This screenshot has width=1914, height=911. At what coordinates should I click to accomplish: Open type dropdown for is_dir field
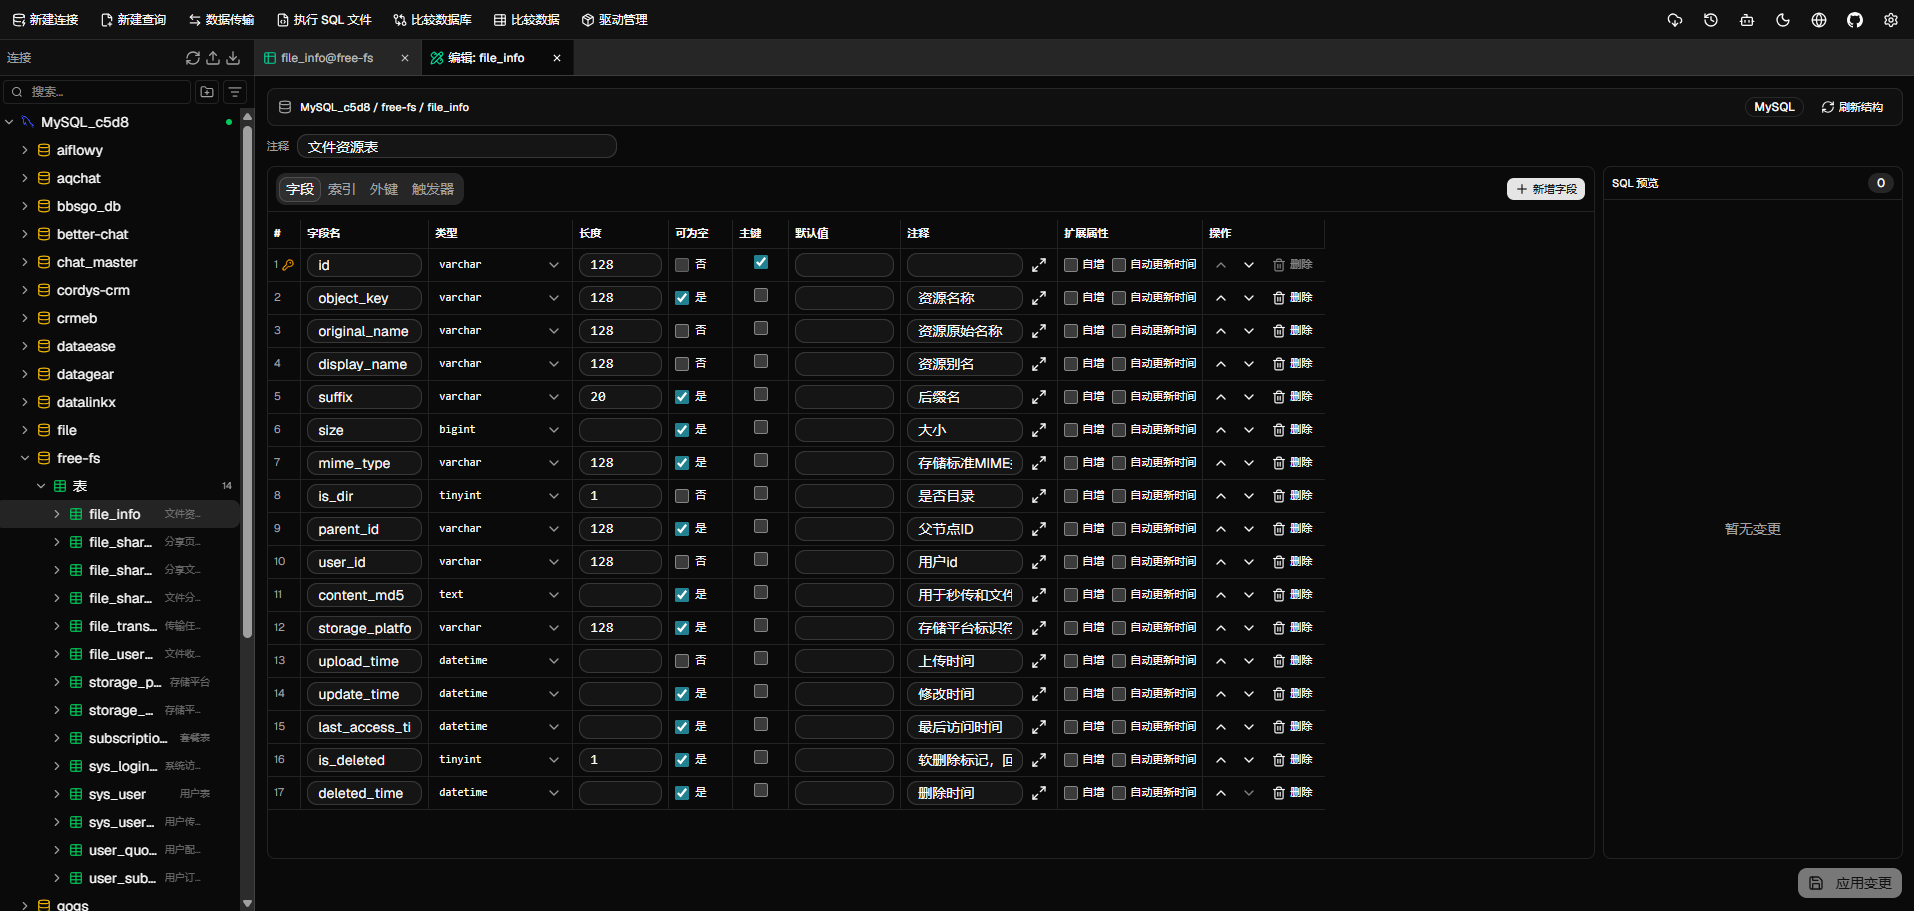coord(499,496)
